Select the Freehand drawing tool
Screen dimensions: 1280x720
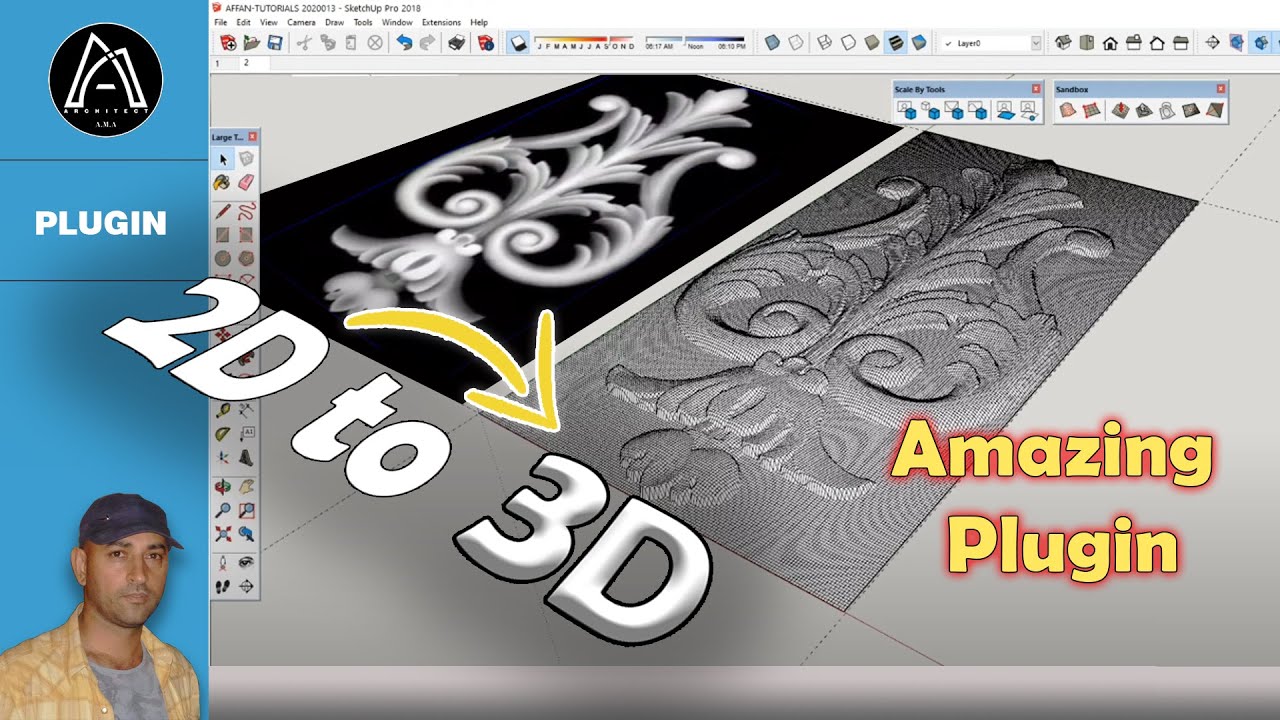tap(246, 211)
